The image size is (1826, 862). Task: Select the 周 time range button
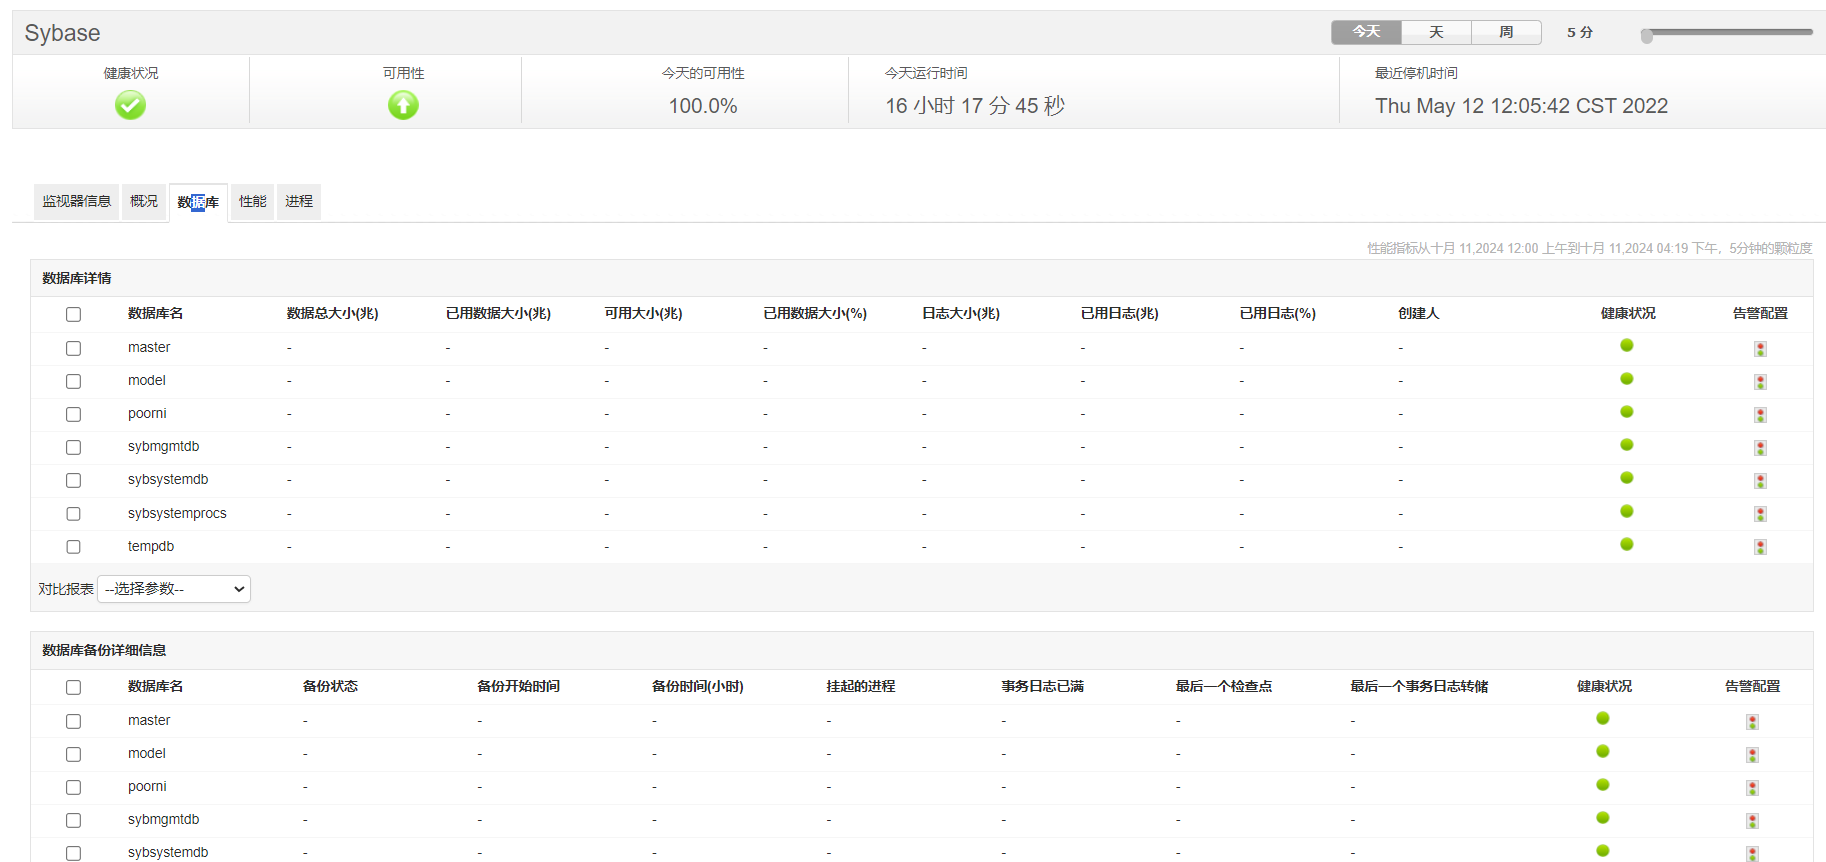click(1506, 32)
